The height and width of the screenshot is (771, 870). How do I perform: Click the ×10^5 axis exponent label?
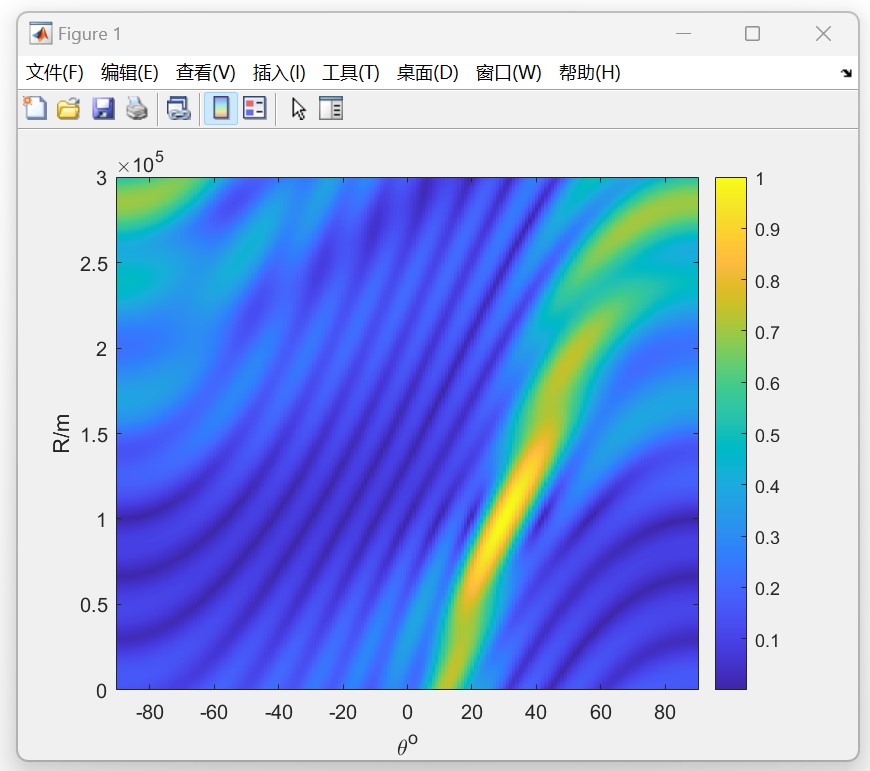click(x=140, y=163)
